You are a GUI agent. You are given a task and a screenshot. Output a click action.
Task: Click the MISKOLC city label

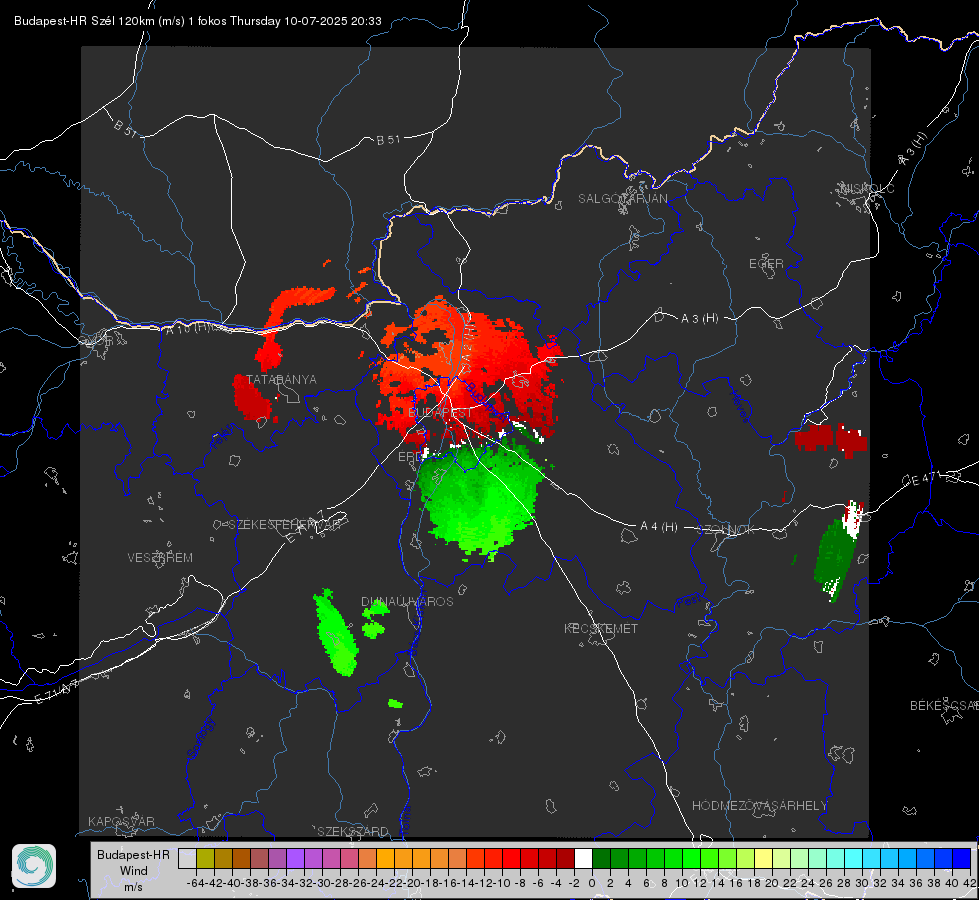868,188
